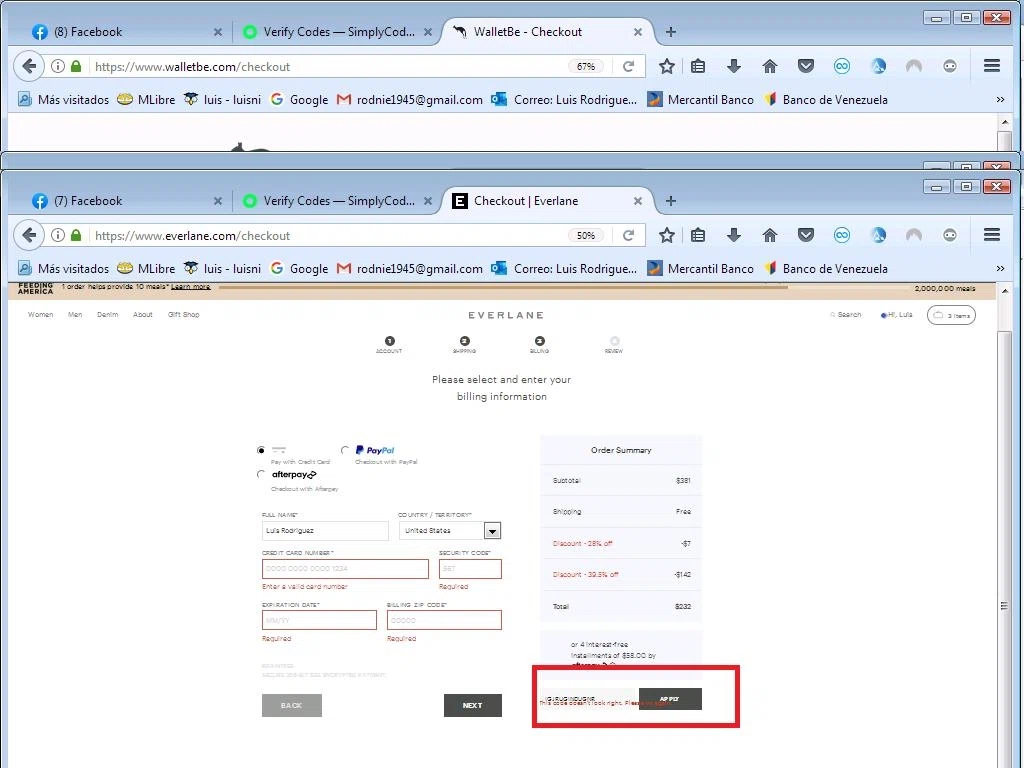Go Home in Everlane window toolbar

770,235
